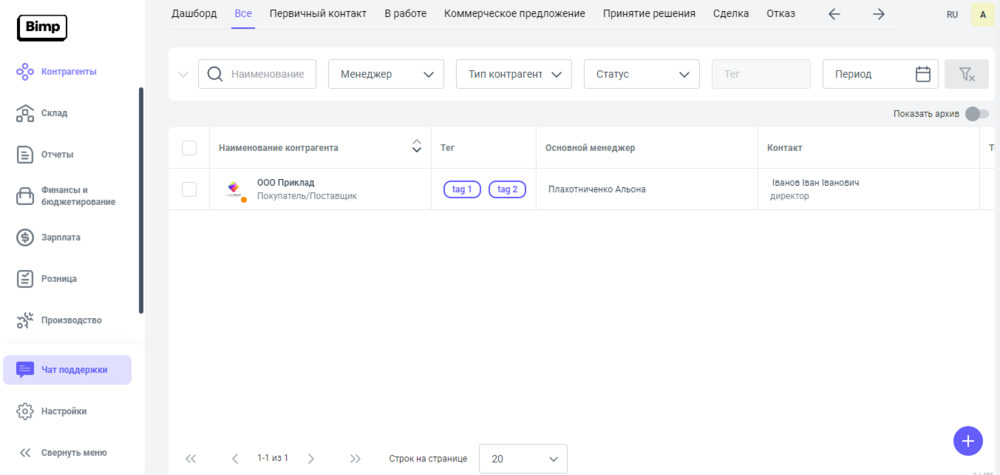The image size is (1000, 475).
Task: Open the Розница retail icon
Action: [26, 279]
